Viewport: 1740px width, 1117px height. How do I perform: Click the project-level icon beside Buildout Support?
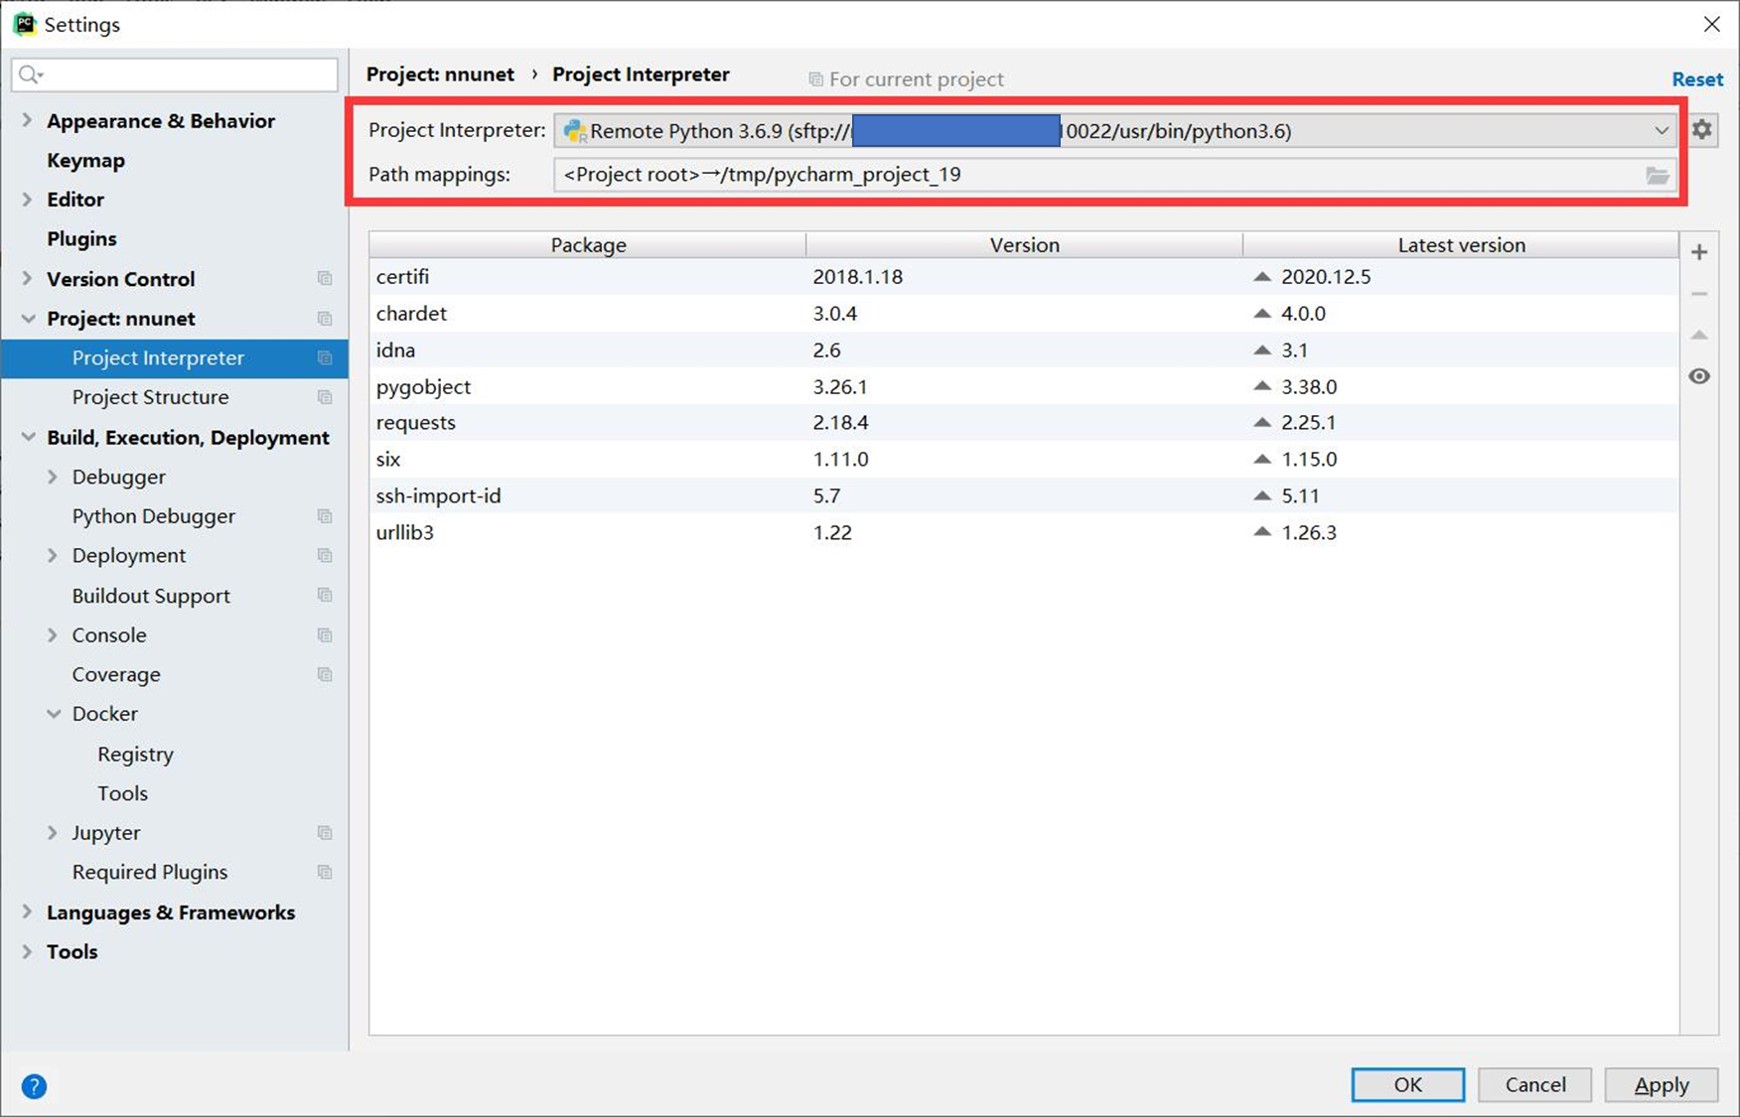click(324, 595)
